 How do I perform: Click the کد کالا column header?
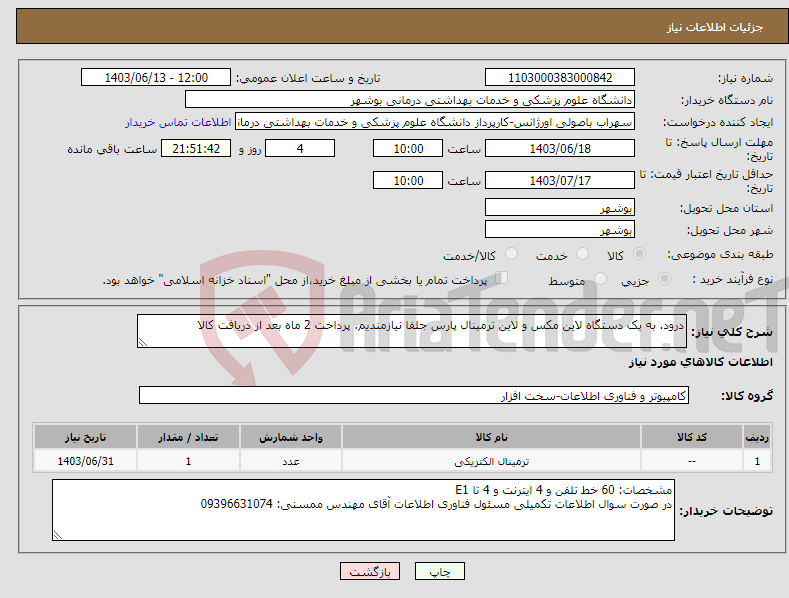pyautogui.click(x=692, y=437)
